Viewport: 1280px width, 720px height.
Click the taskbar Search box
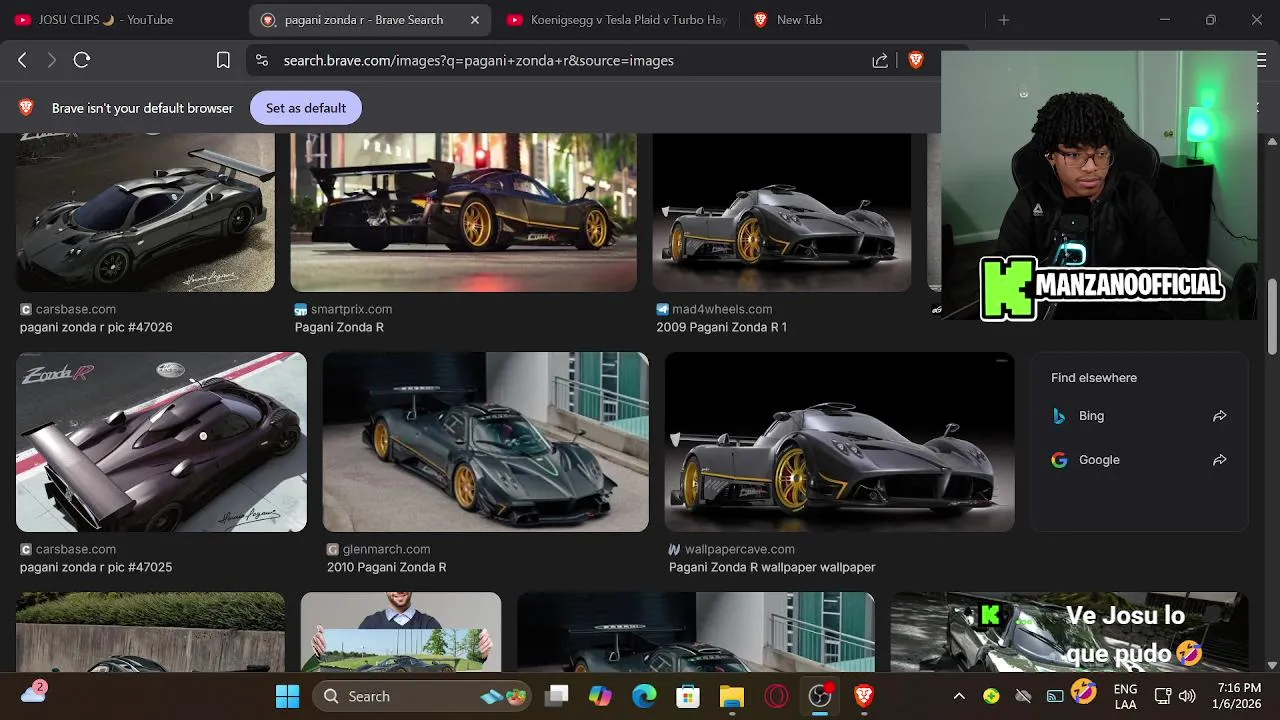[422, 696]
